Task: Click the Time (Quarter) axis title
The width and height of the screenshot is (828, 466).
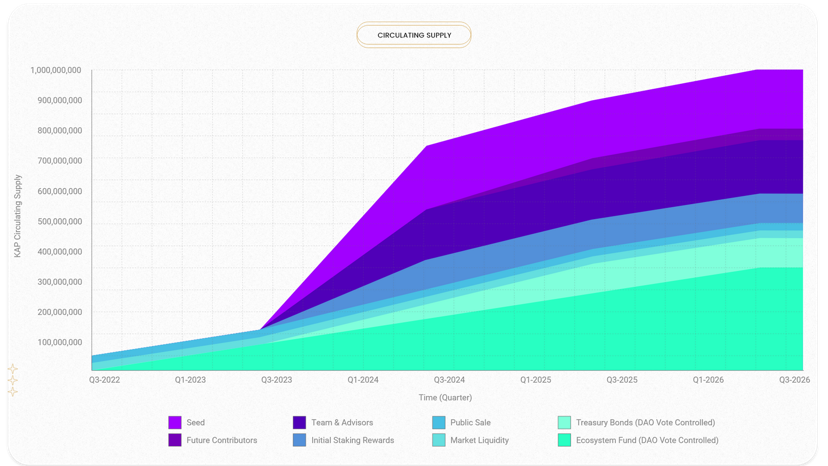Action: 445,397
